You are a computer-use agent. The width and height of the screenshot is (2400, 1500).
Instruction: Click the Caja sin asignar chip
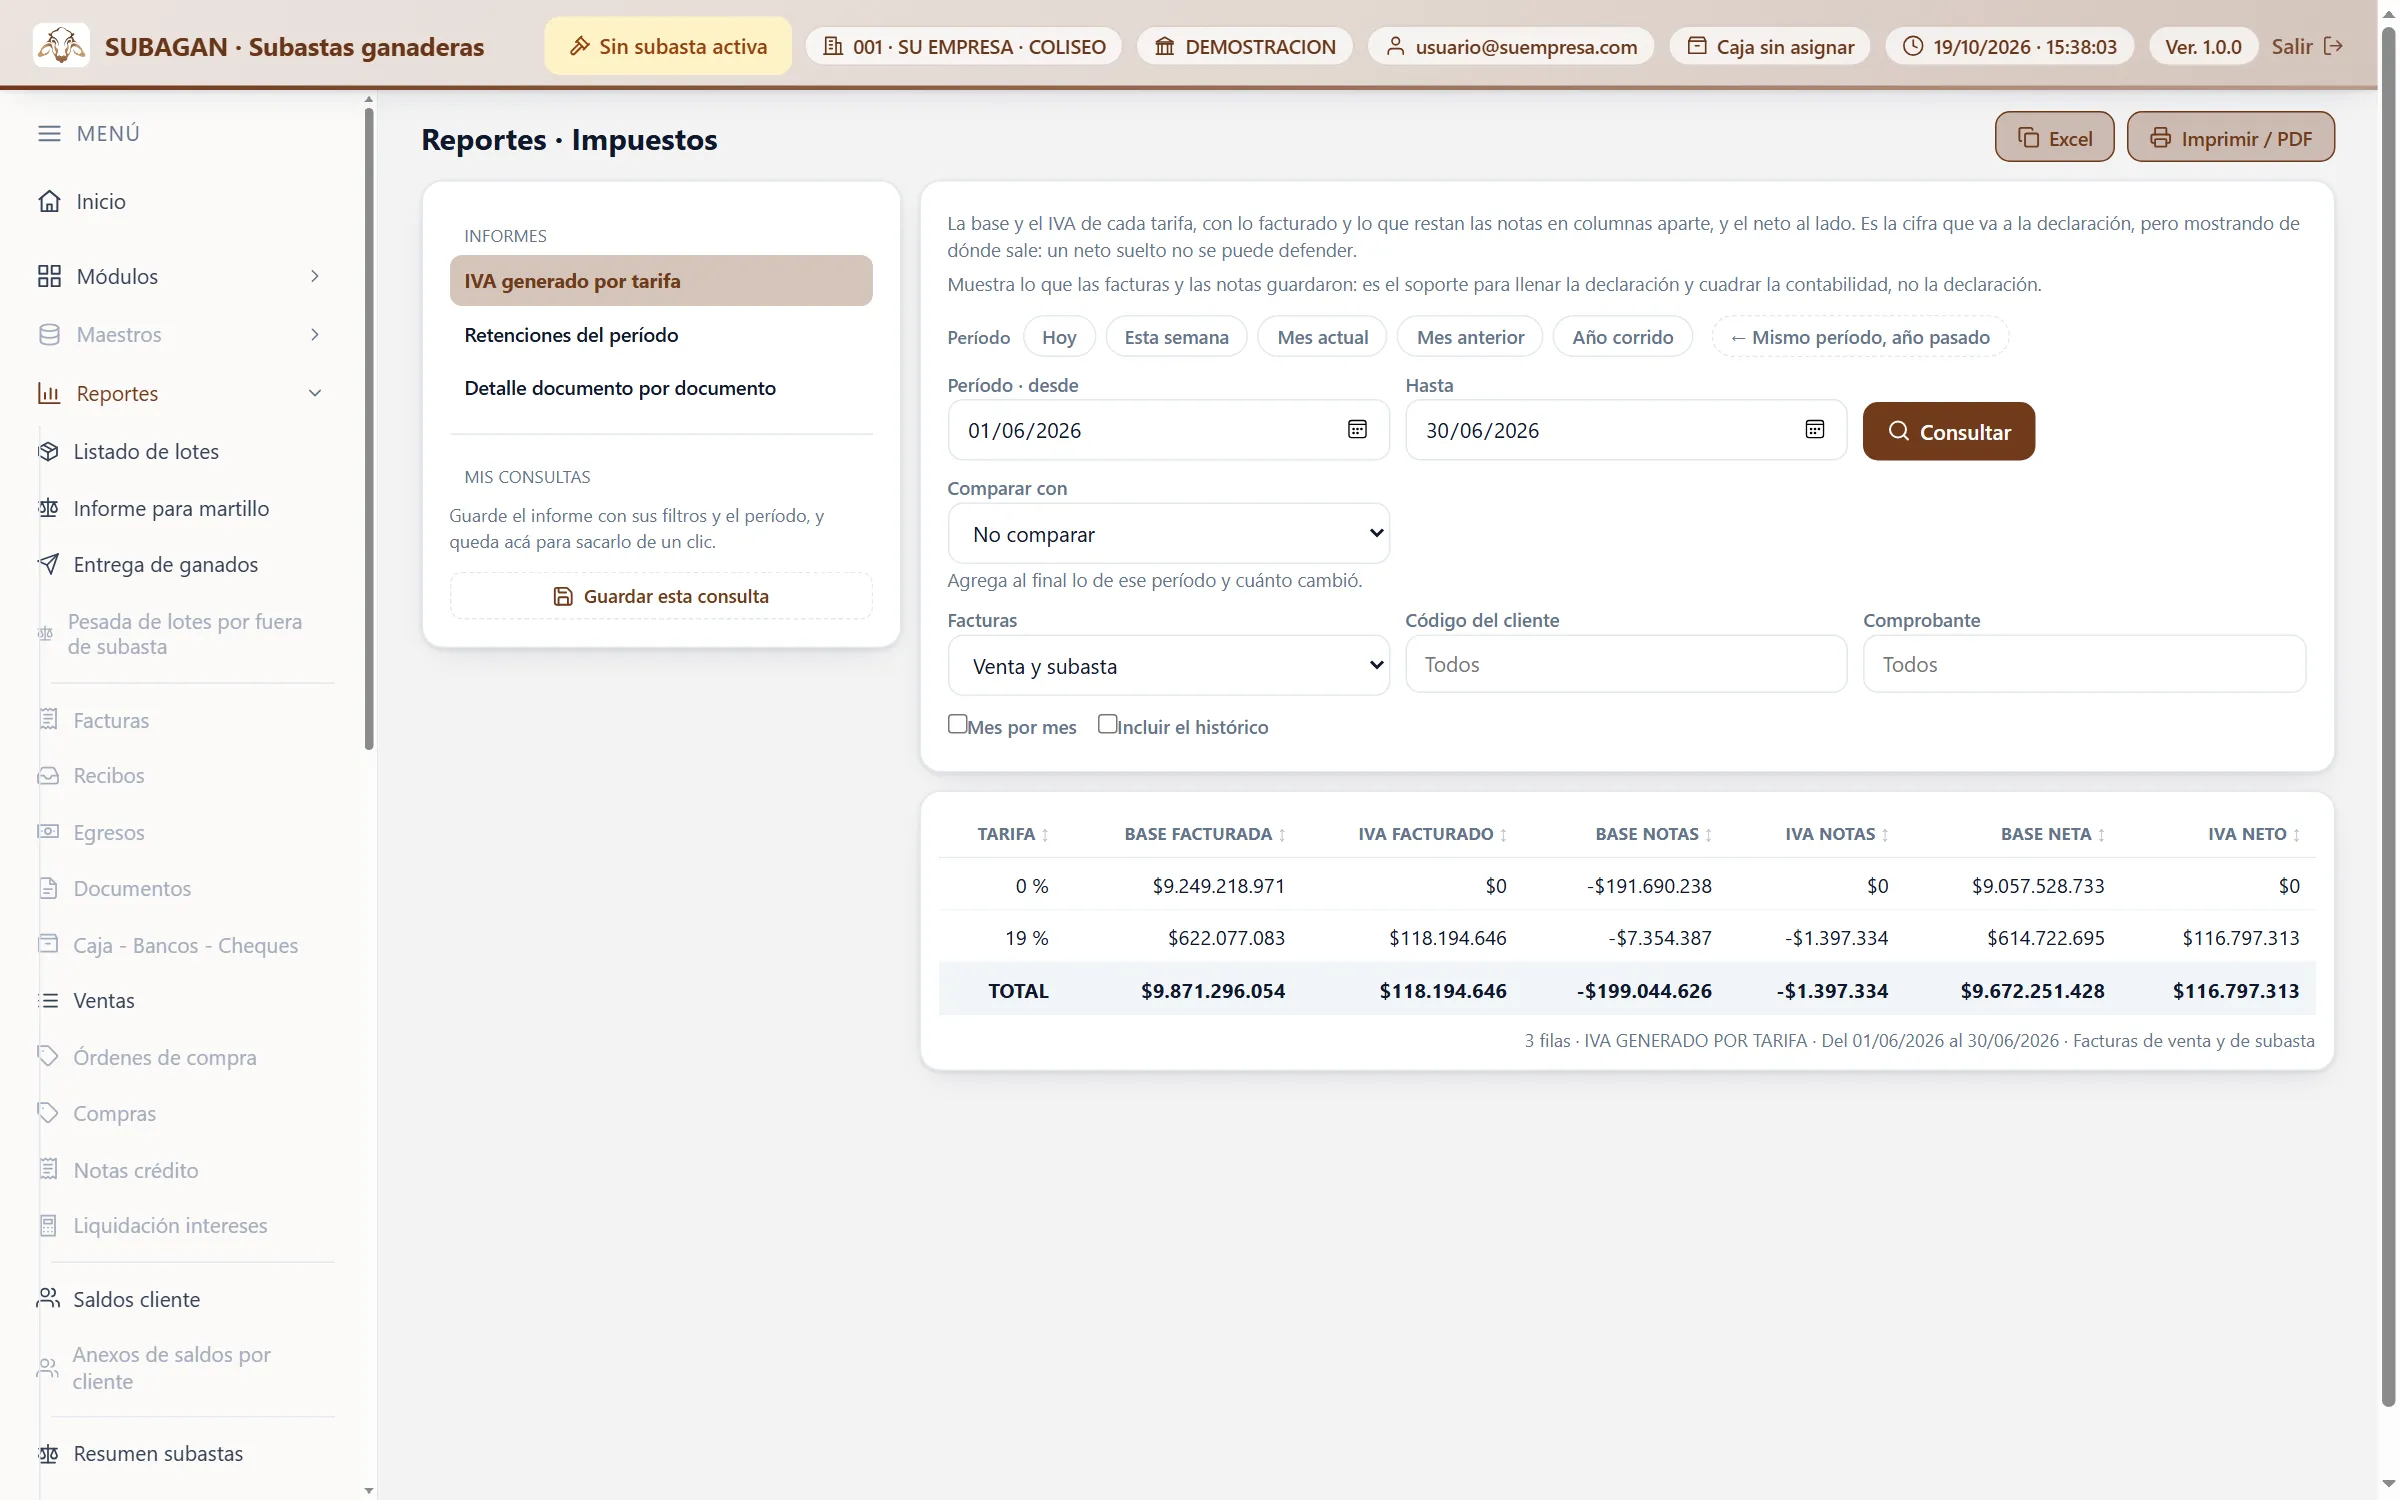click(1770, 46)
